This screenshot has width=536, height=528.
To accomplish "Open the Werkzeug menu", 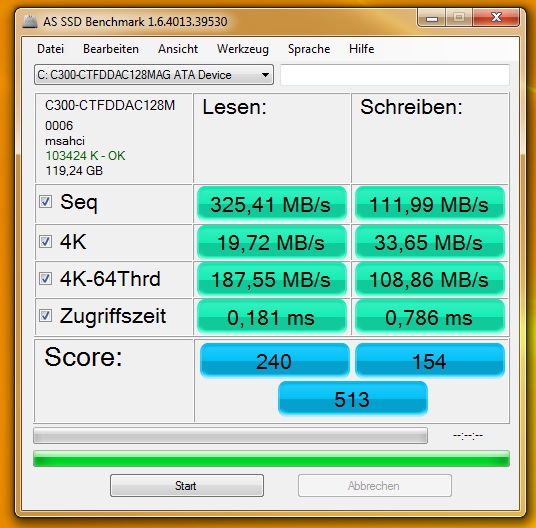I will [243, 49].
